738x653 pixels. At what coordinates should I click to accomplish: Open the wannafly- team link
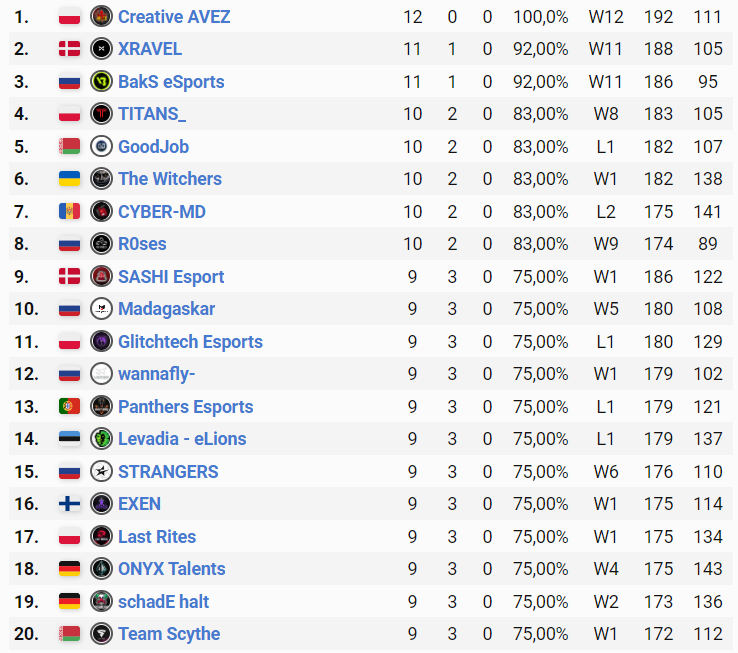tap(157, 374)
